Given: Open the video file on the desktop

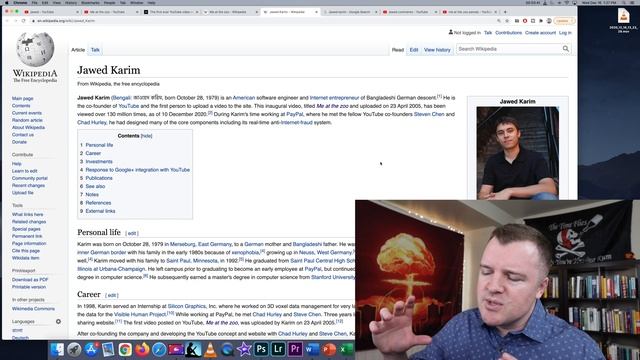Looking at the screenshot, I should click(623, 20).
